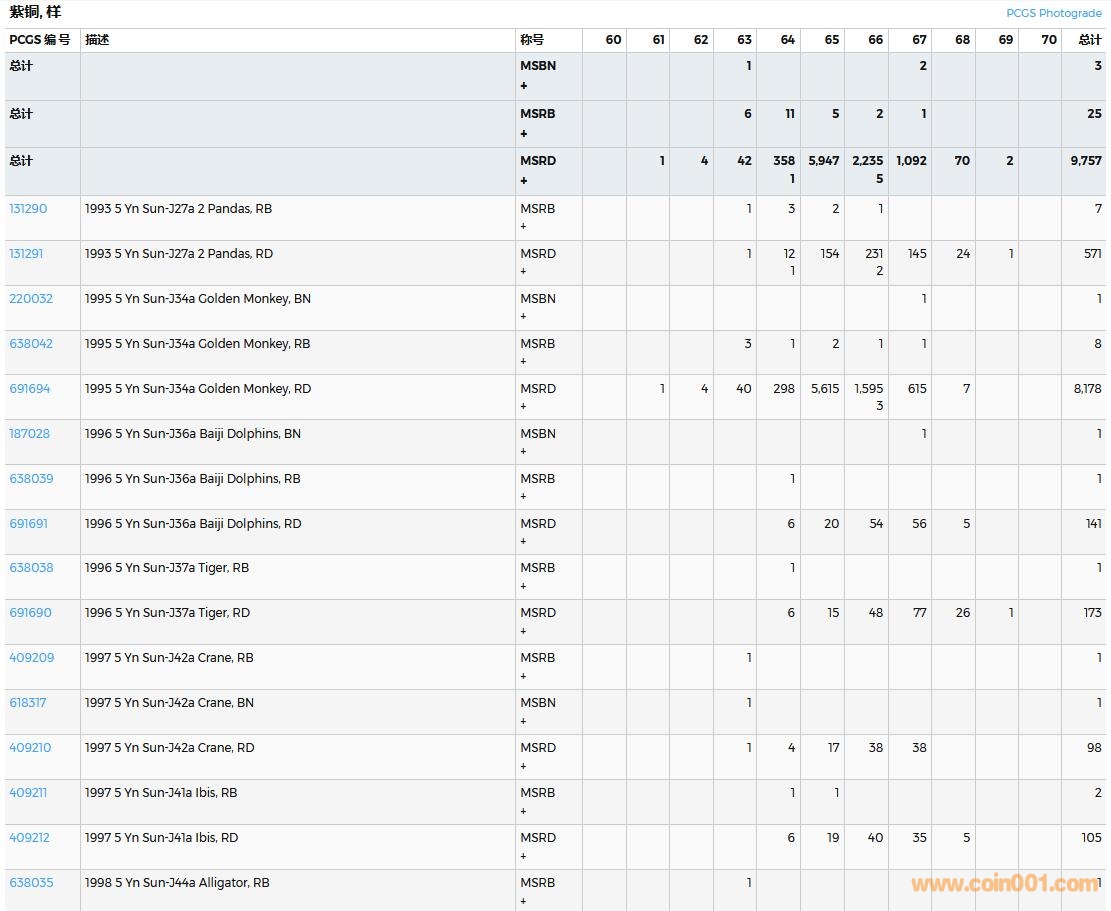This screenshot has height=911, width=1111.
Task: Expand plus sign under MSBN total row
Action: click(x=523, y=86)
